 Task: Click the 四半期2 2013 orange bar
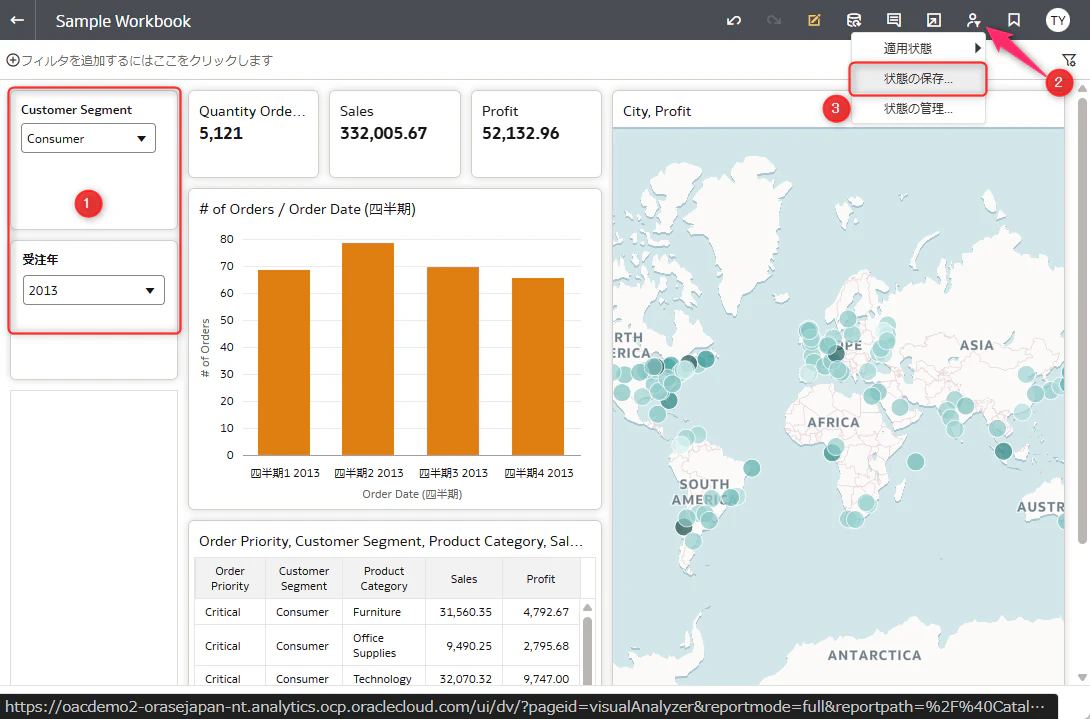click(368, 349)
